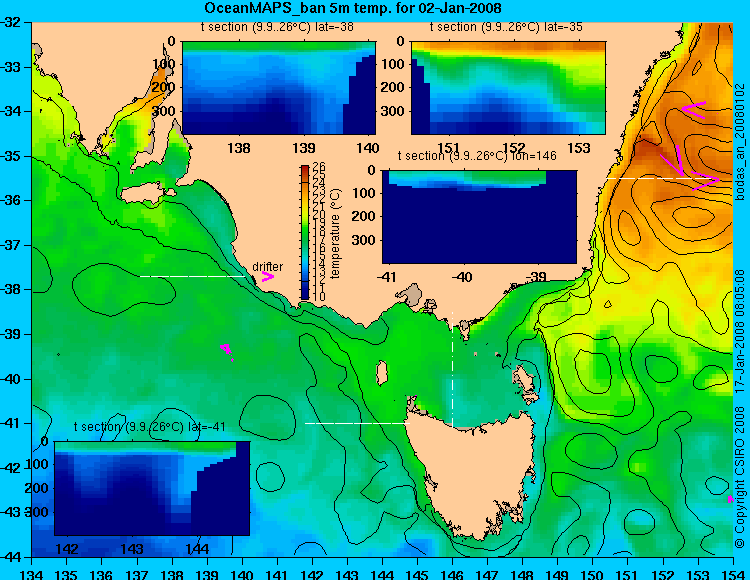Click the white dashed section line at lat -41
Screen dimensions: 750x580
[357, 423]
